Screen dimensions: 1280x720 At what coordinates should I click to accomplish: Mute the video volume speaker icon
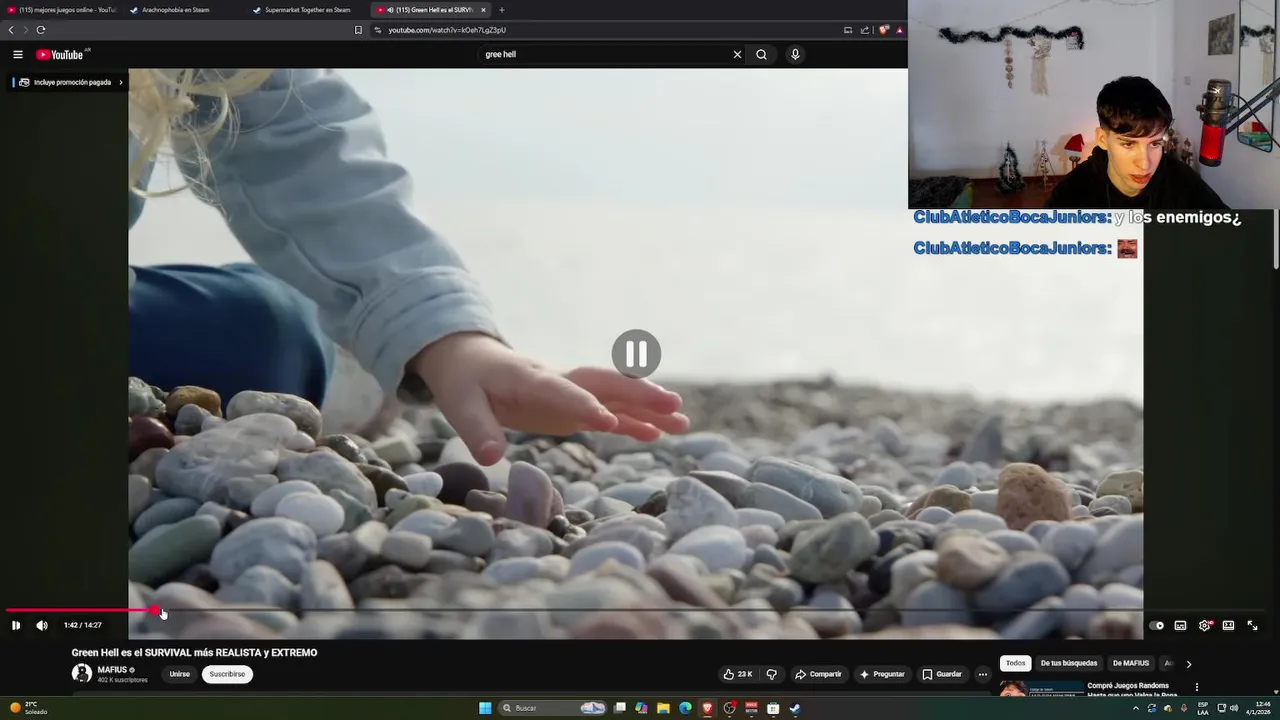42,625
